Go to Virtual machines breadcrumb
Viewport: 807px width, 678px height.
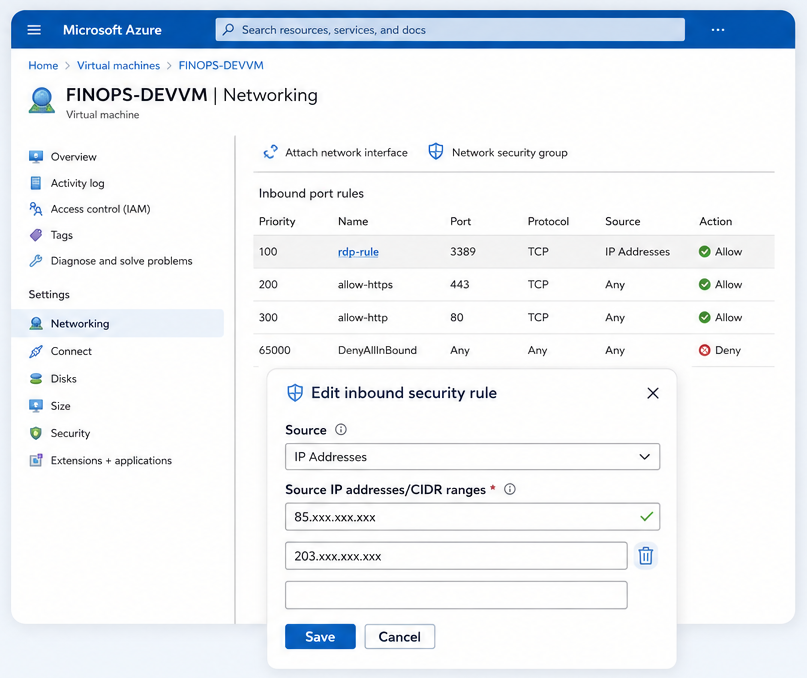pos(118,65)
